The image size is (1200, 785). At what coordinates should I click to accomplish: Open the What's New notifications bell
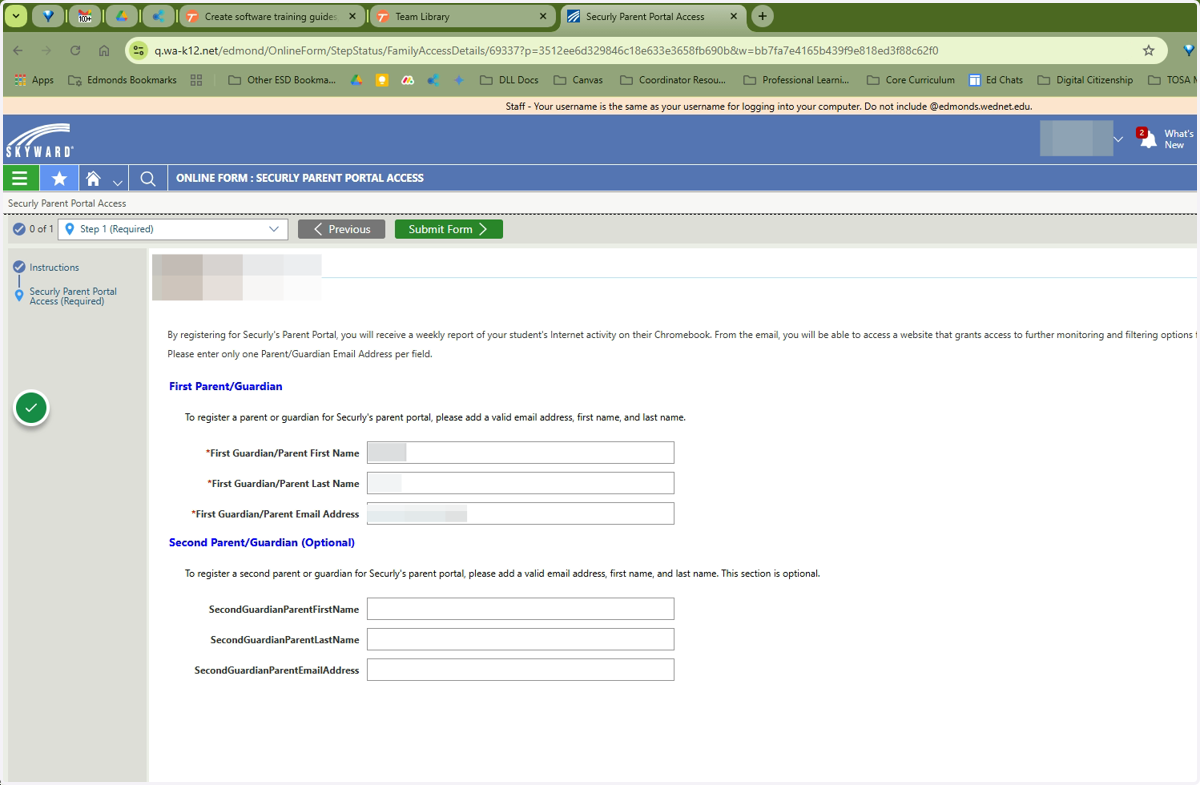point(1147,138)
